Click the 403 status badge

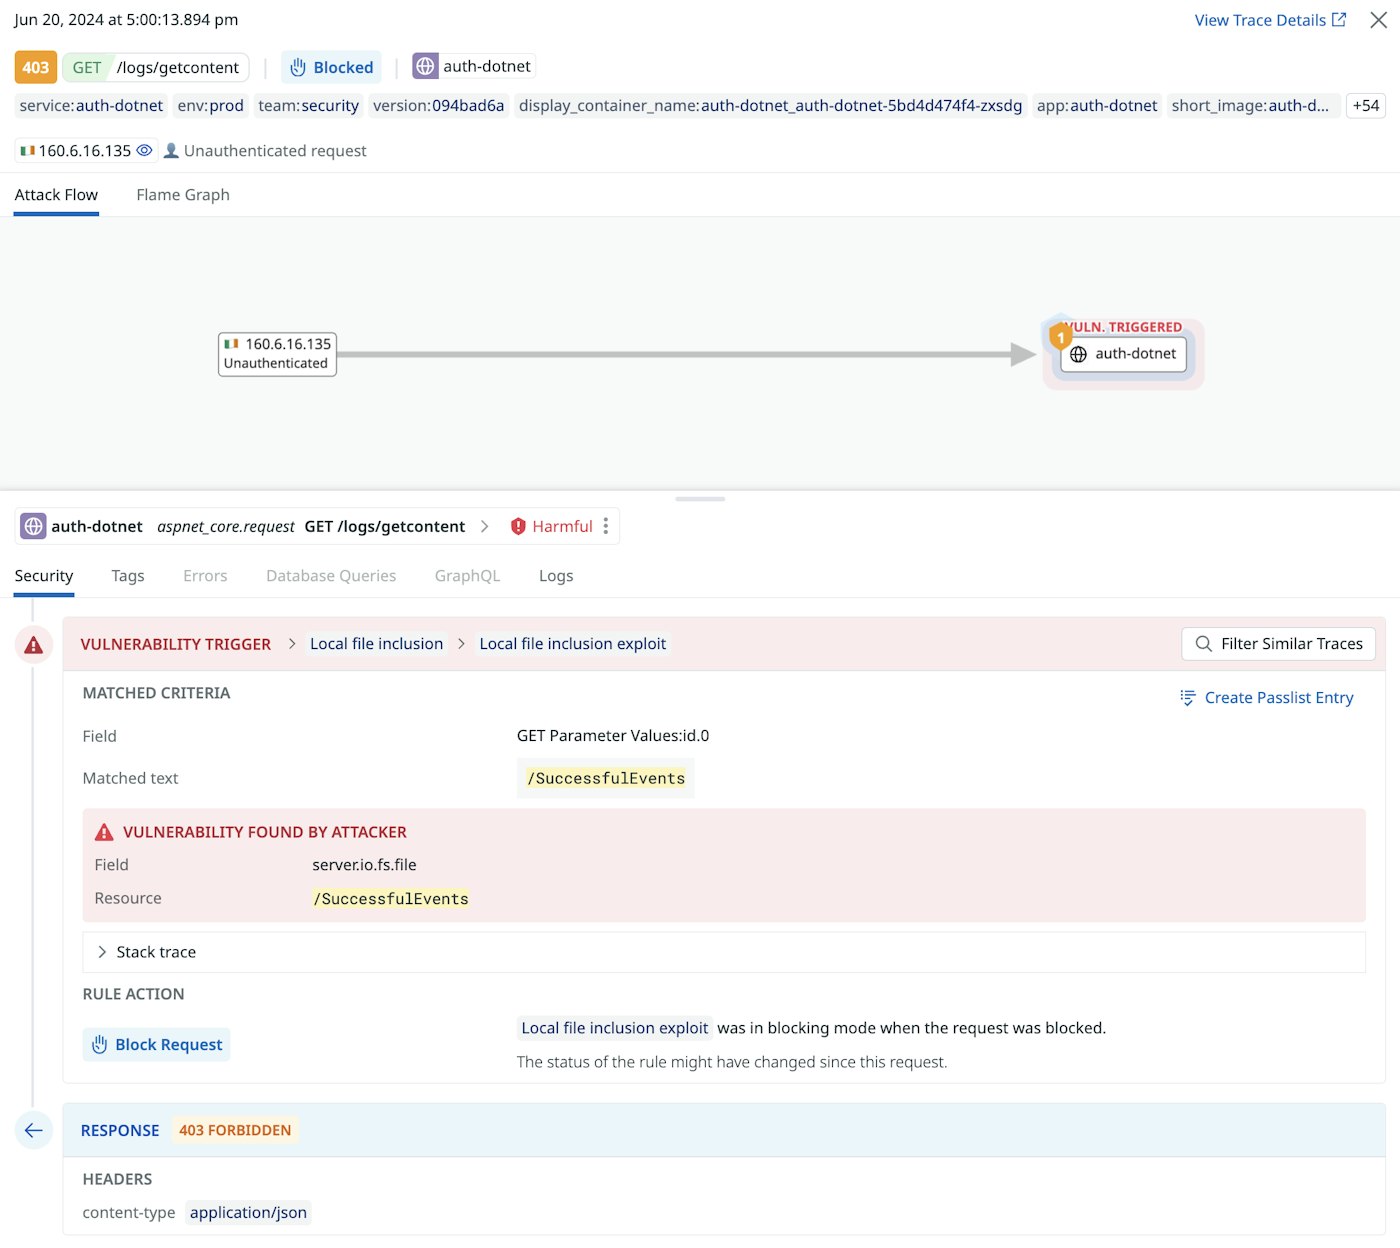[35, 67]
